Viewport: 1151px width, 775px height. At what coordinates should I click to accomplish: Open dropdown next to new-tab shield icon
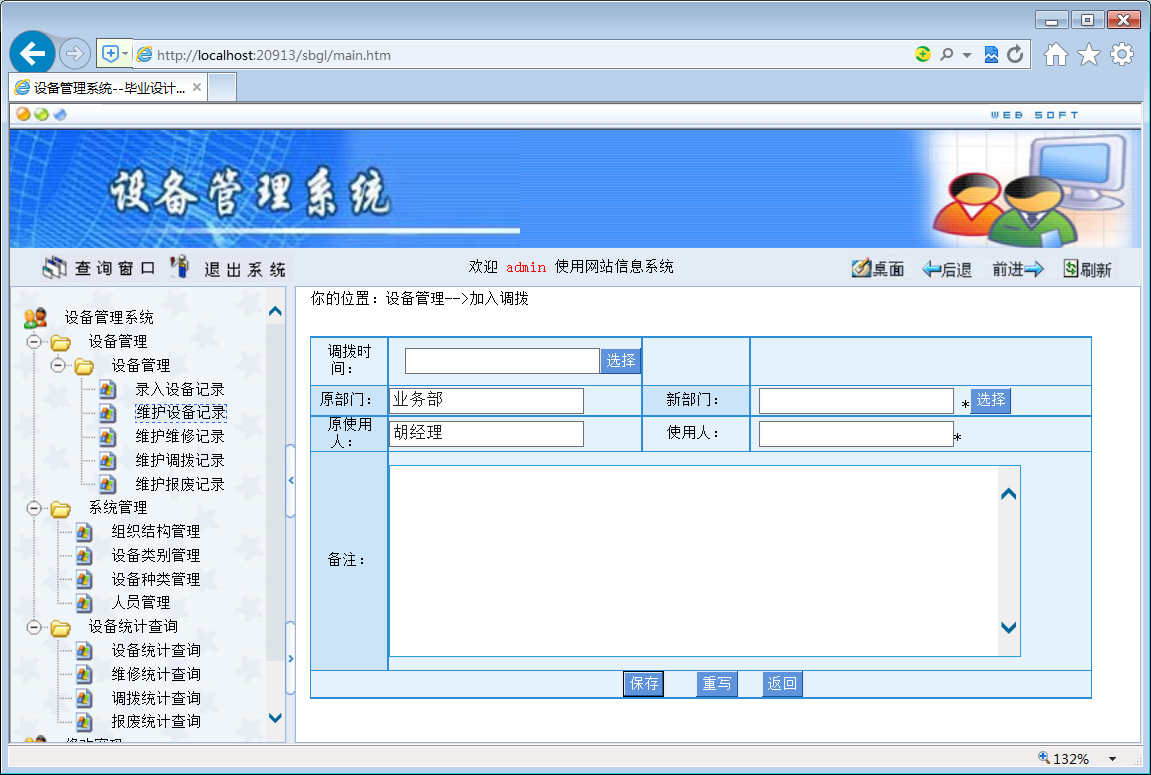(x=126, y=54)
